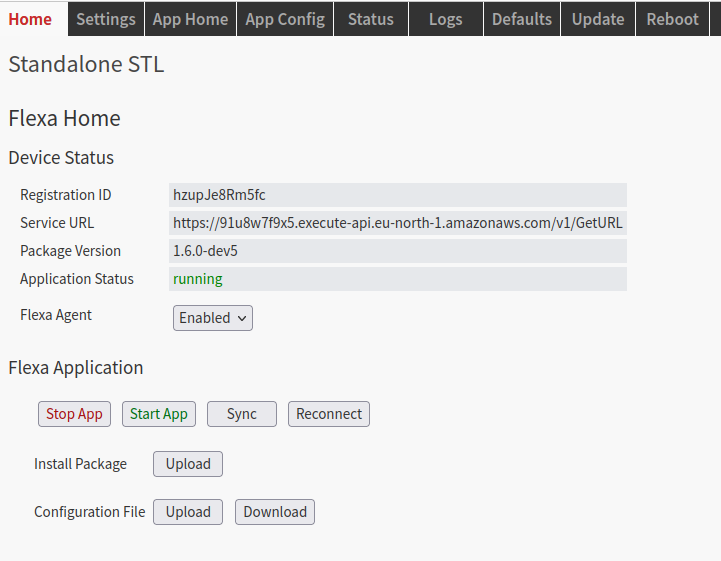
Task: Click the Start App button
Action: click(159, 414)
